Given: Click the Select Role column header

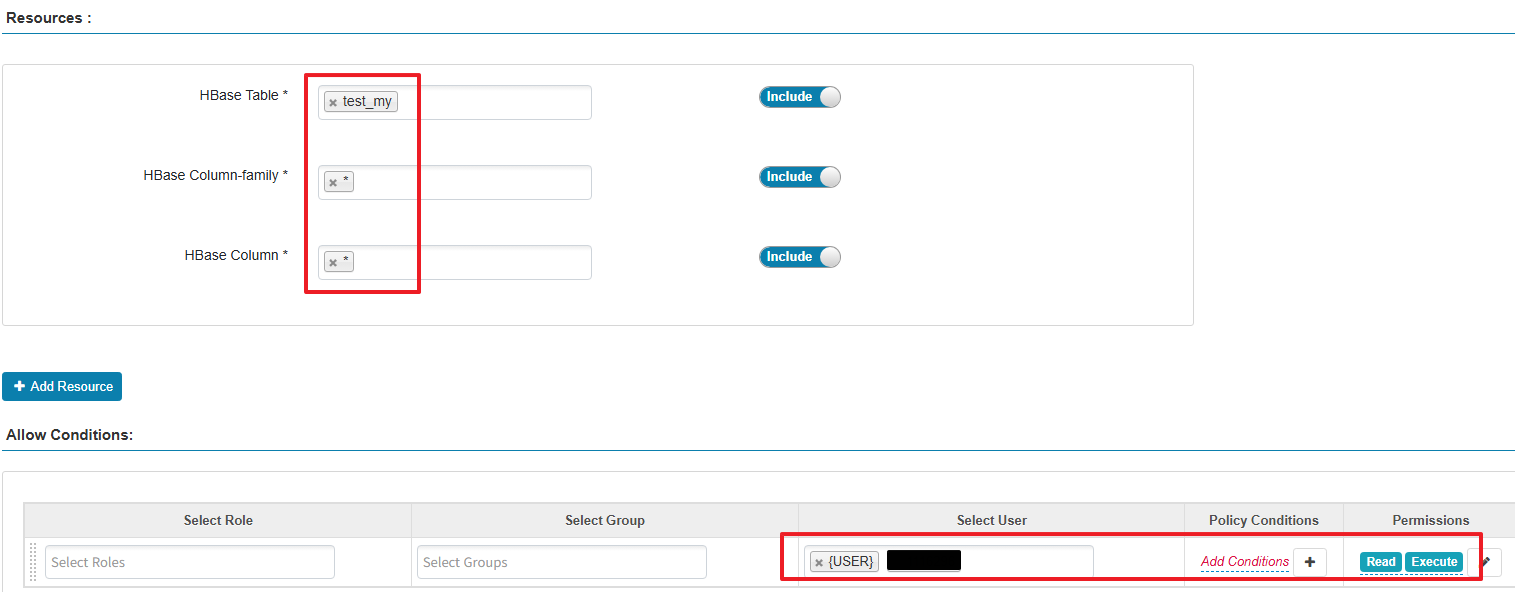Looking at the screenshot, I should click(218, 520).
